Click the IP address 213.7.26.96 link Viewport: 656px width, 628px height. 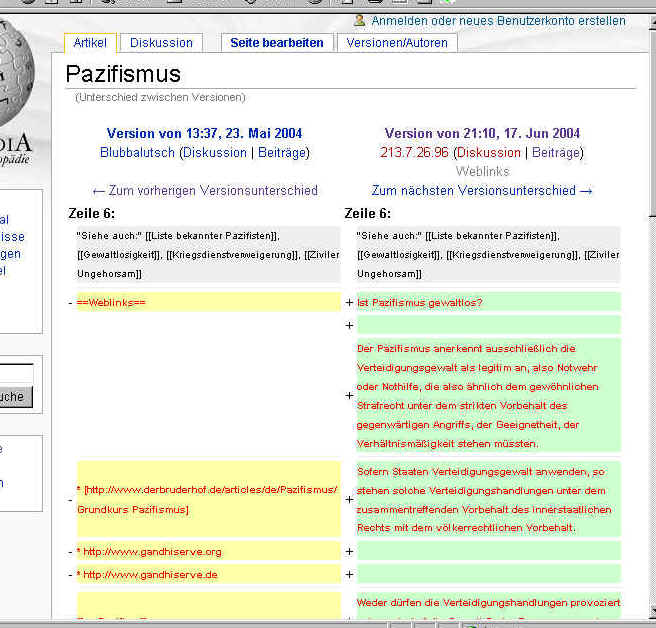click(414, 153)
